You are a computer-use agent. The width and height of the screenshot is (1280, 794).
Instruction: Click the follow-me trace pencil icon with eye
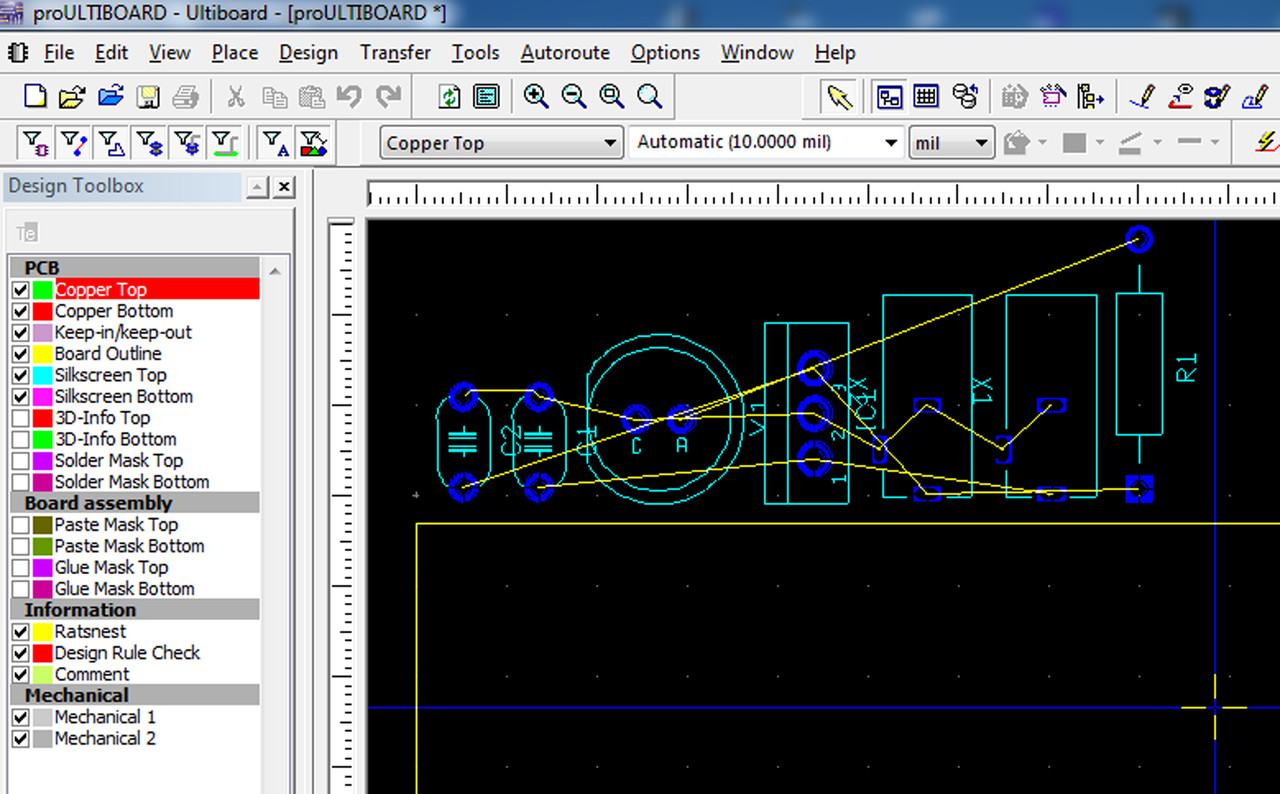coord(1180,96)
